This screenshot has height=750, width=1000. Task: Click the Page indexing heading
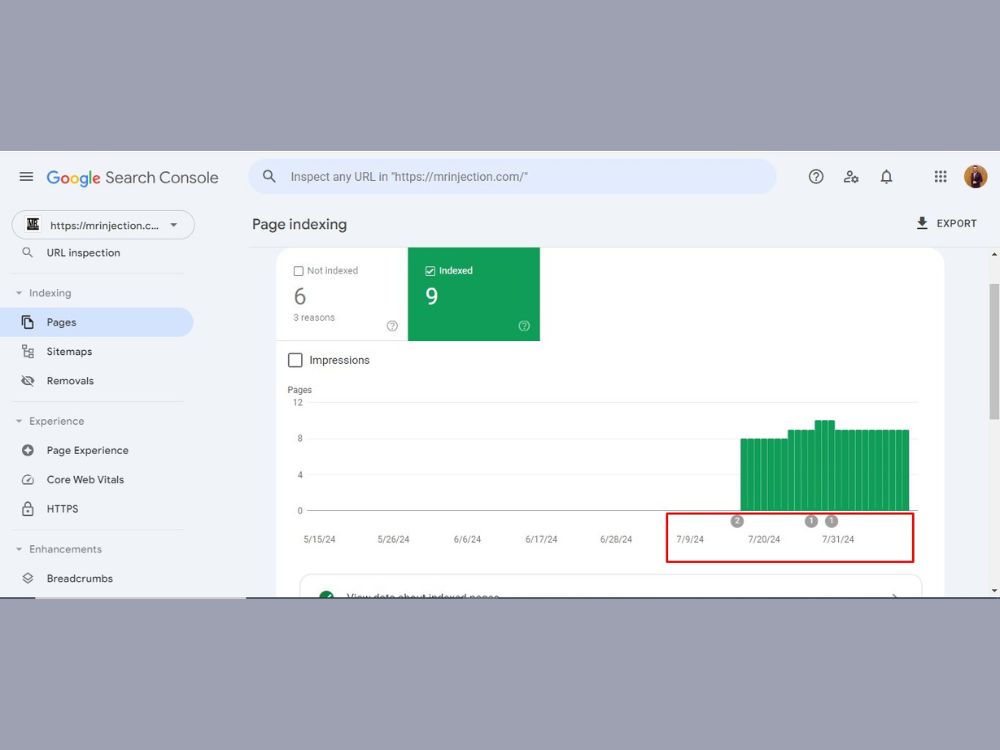pyautogui.click(x=299, y=224)
